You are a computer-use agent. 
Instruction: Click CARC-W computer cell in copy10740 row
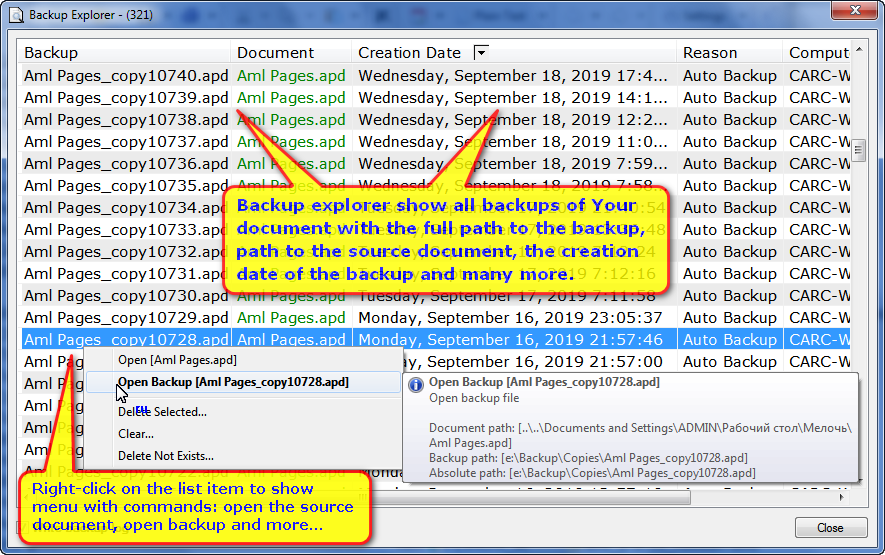click(x=818, y=76)
